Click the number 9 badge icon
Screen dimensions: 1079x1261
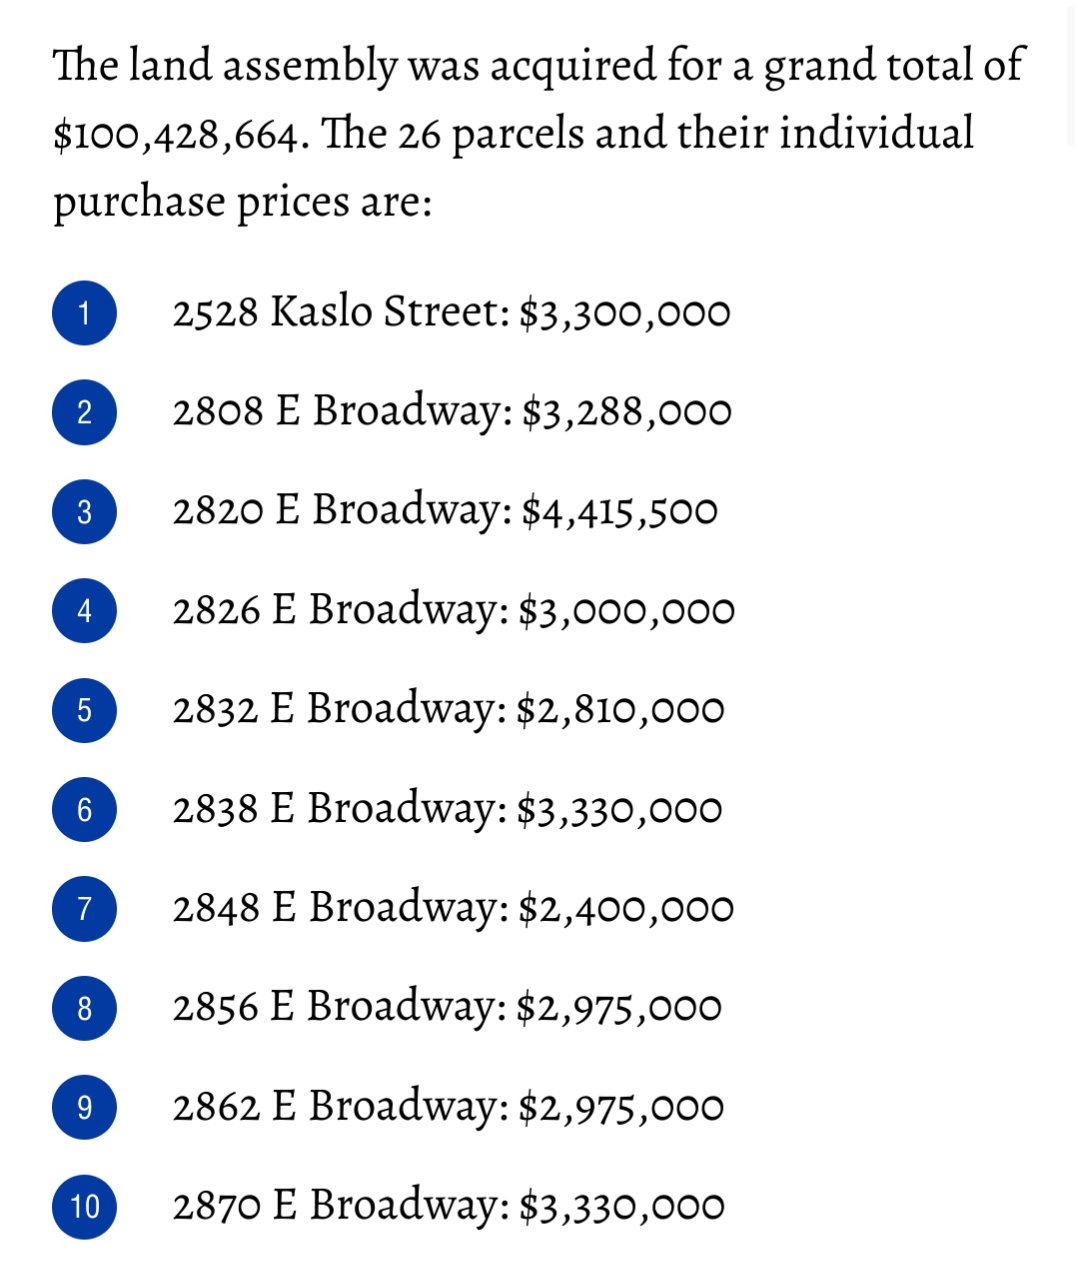(x=84, y=1107)
